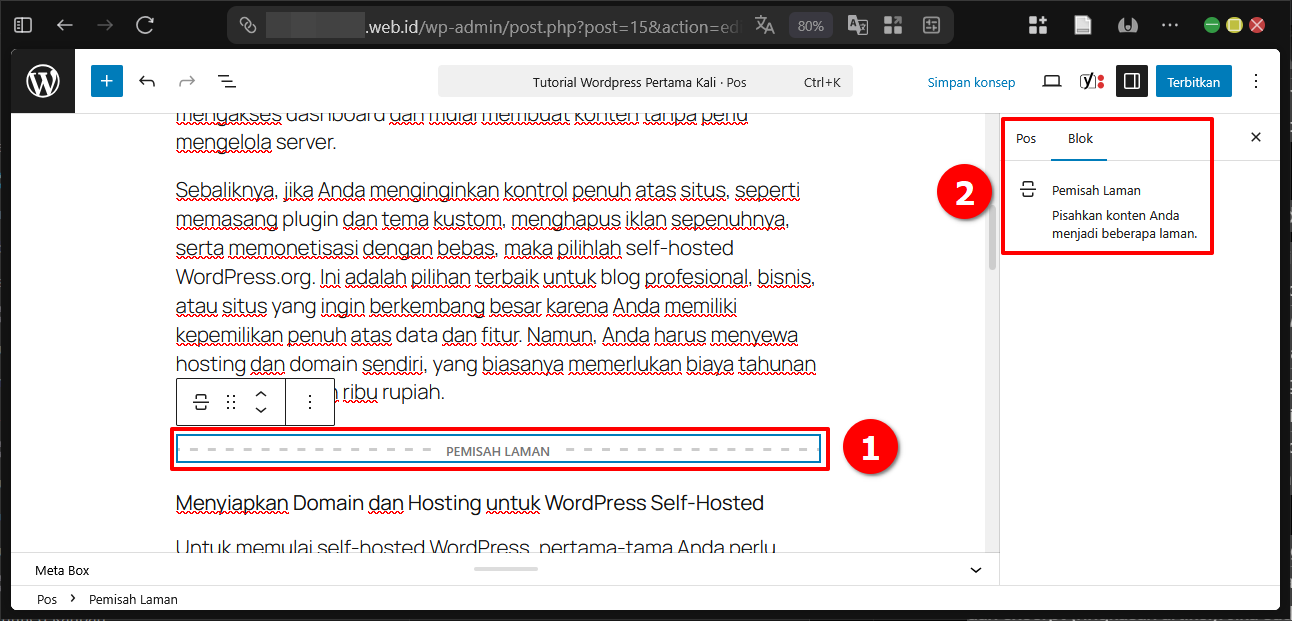
Task: Toggle the browser sidebar icon
Action: coord(22,24)
